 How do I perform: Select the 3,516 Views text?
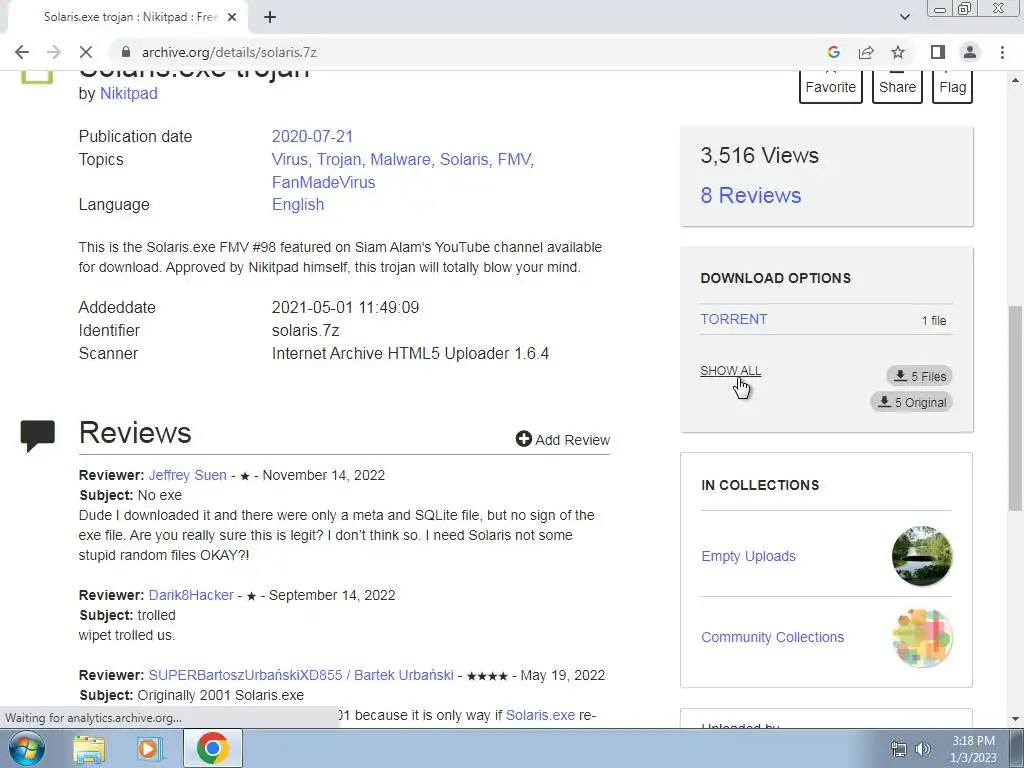(x=760, y=155)
